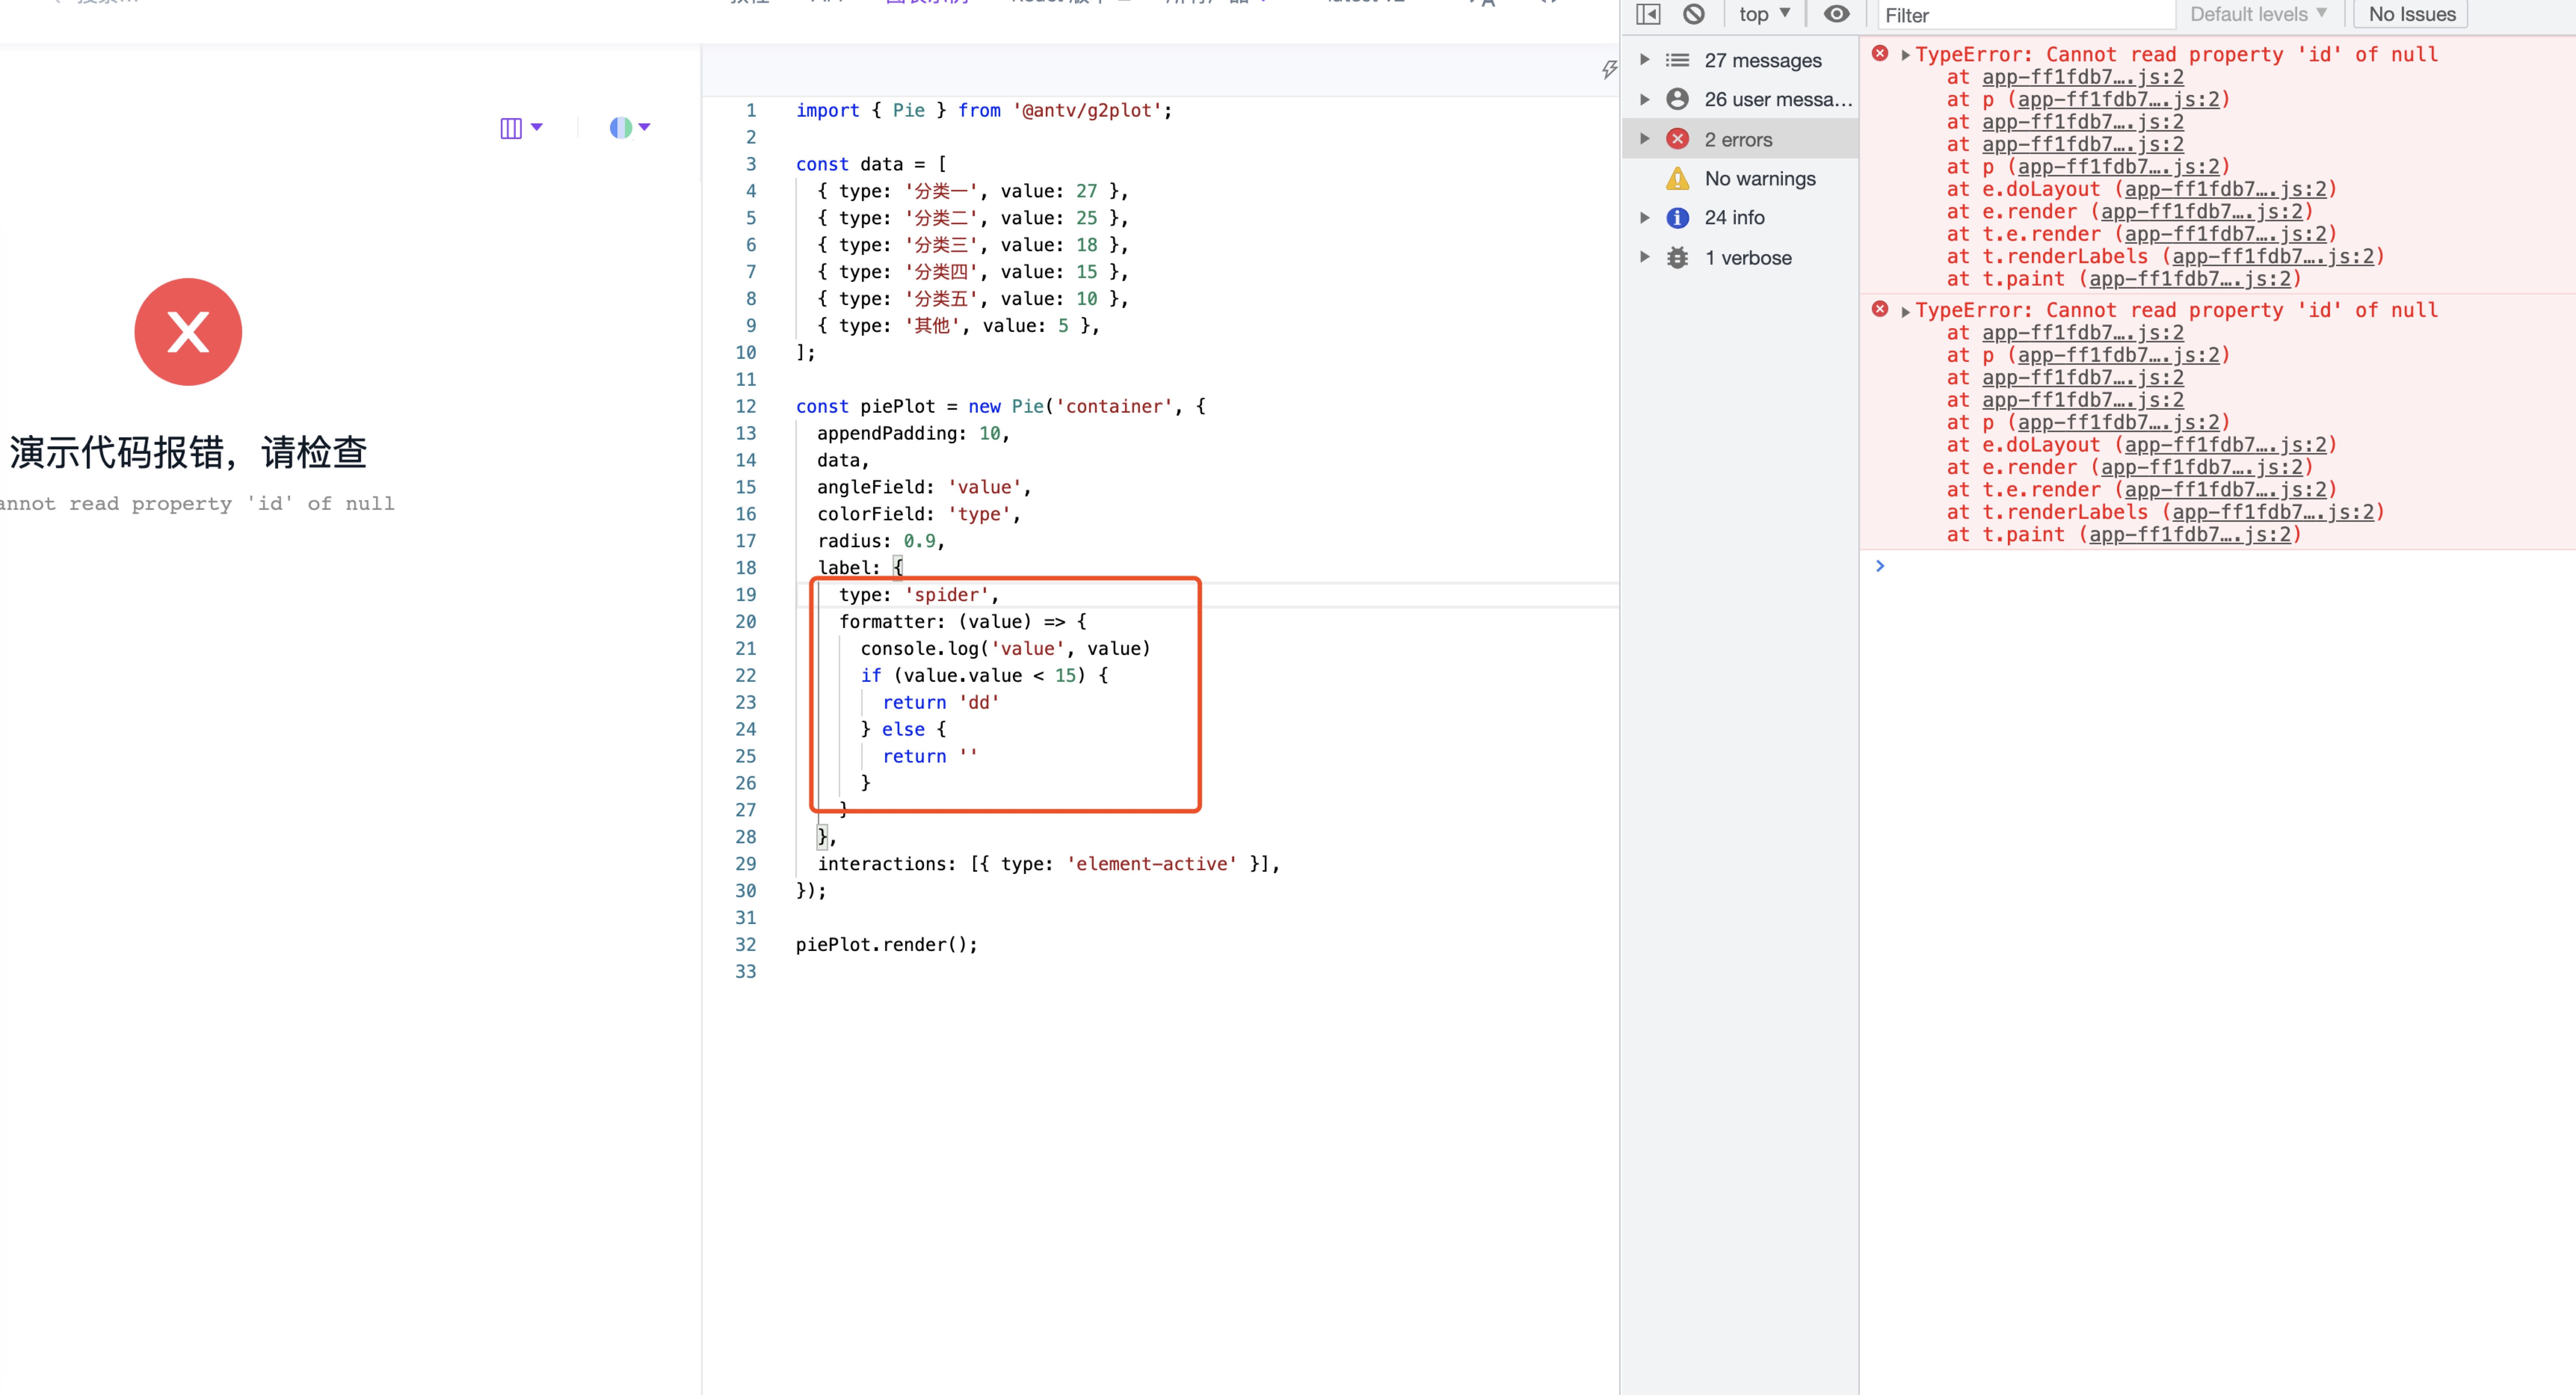Viewport: 2576px width, 1395px height.
Task: Click the 'No Issues' button
Action: click(2411, 14)
